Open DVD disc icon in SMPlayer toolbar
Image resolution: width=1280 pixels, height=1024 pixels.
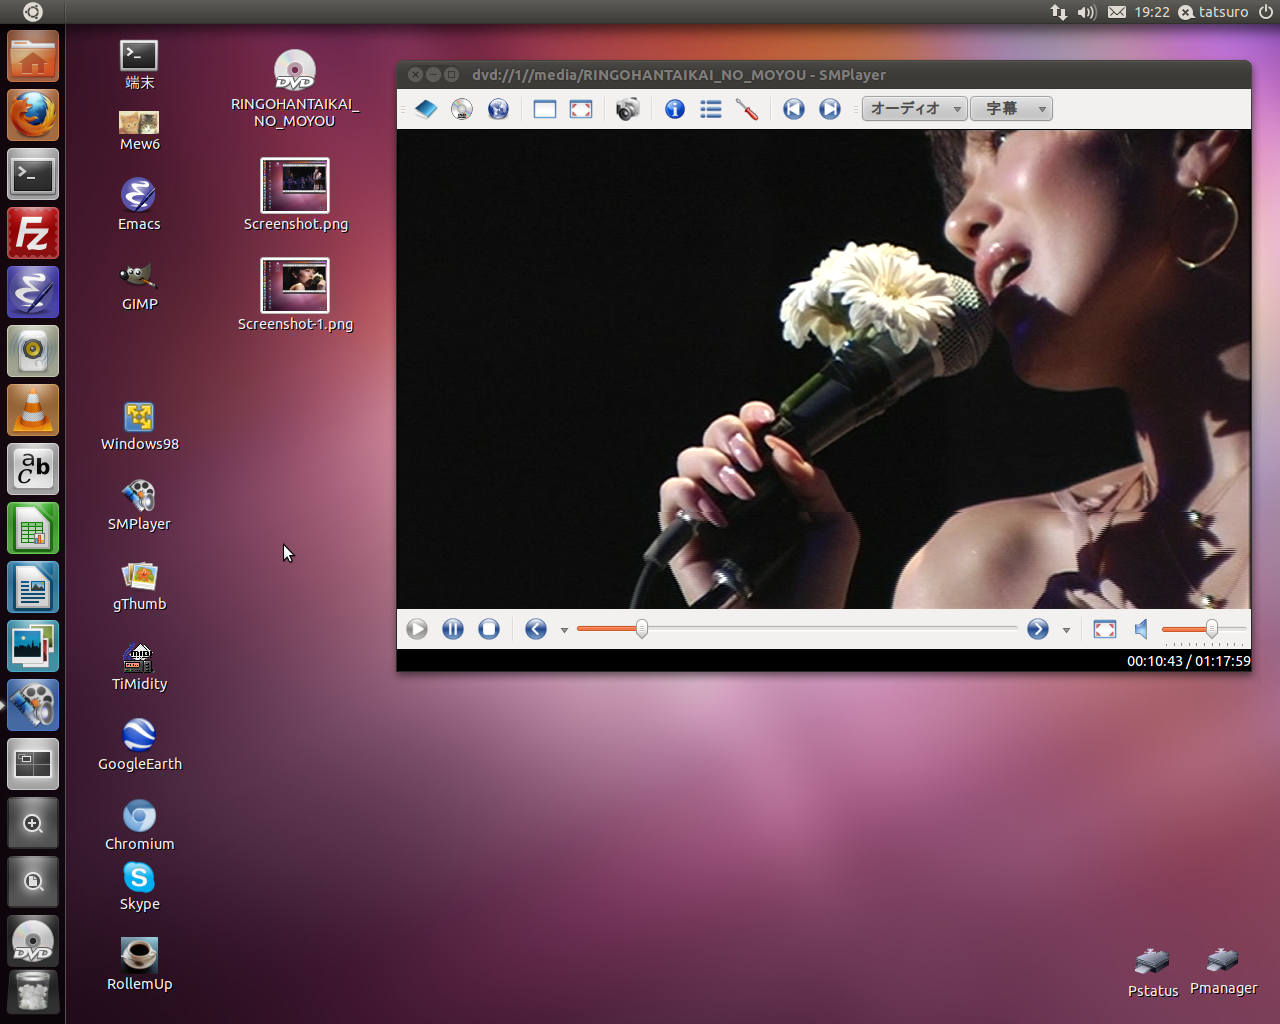[462, 109]
